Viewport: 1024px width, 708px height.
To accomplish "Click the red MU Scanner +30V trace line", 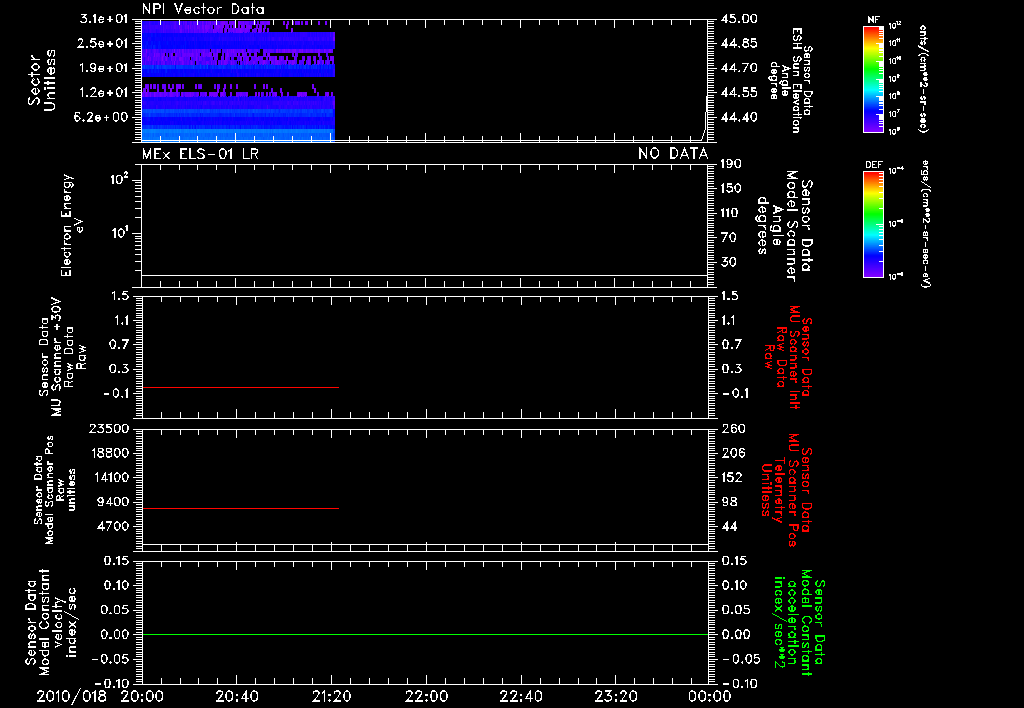I will click(240, 387).
